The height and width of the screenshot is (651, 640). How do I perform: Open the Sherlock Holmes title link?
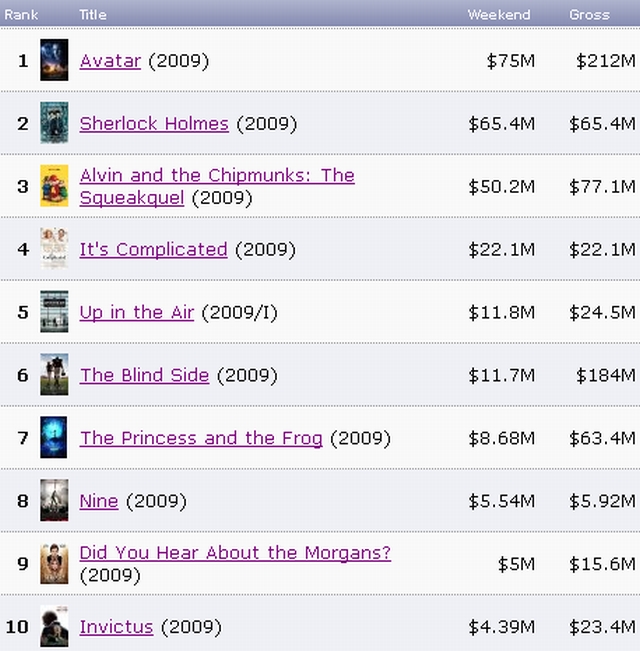(154, 124)
